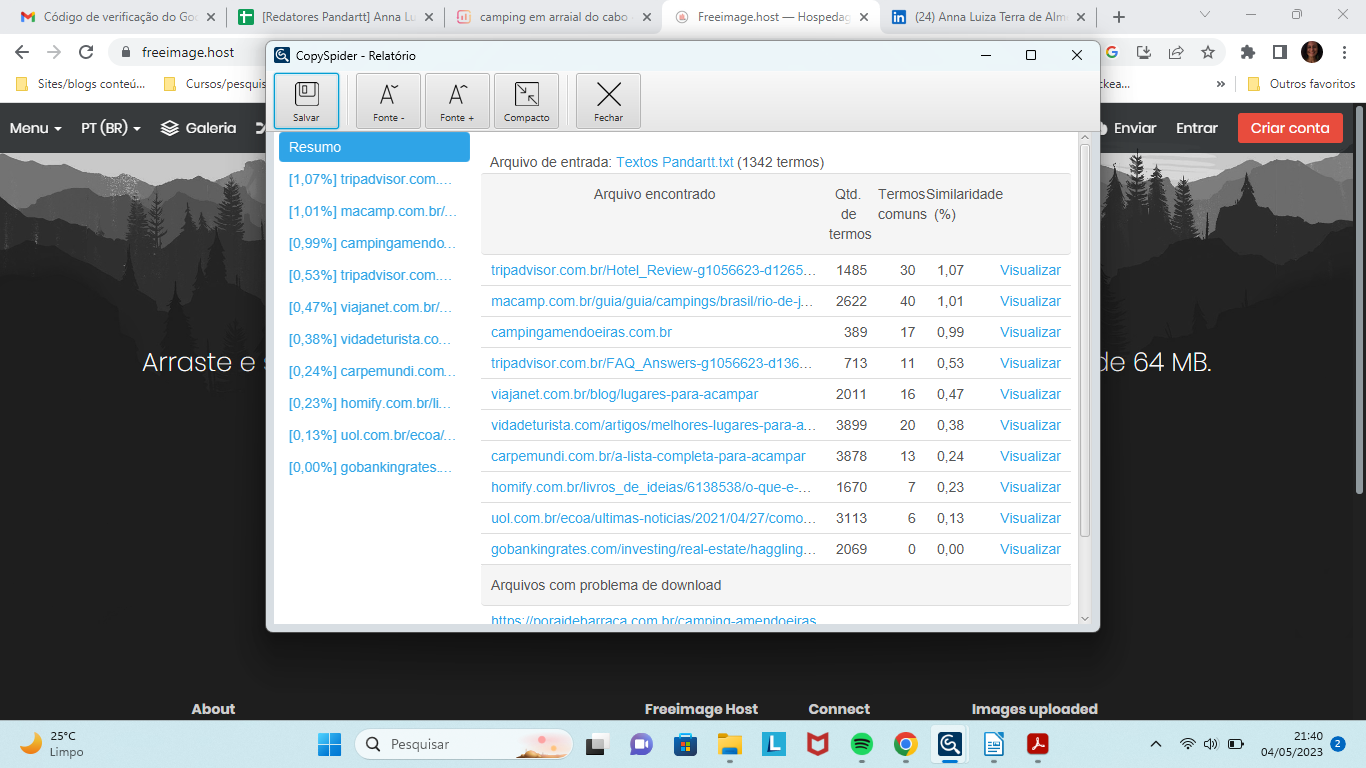Open [0,38%] vidadeturista sidebar entry

pos(371,339)
